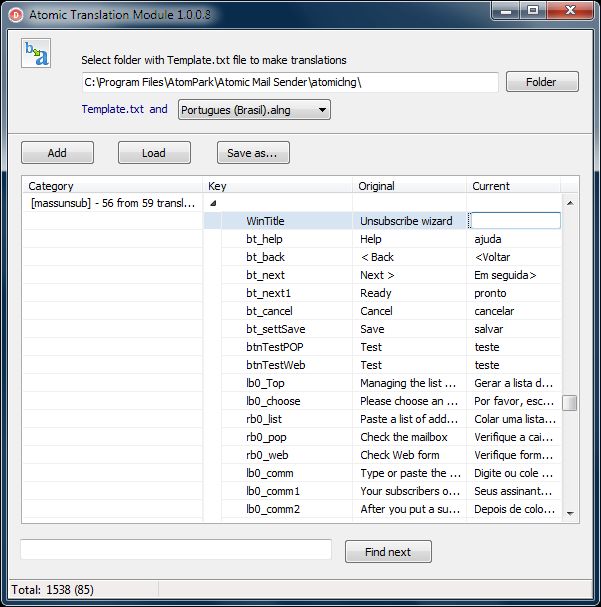Viewport: 601px width, 607px height.
Task: Click the Category column header
Action: click(x=113, y=186)
